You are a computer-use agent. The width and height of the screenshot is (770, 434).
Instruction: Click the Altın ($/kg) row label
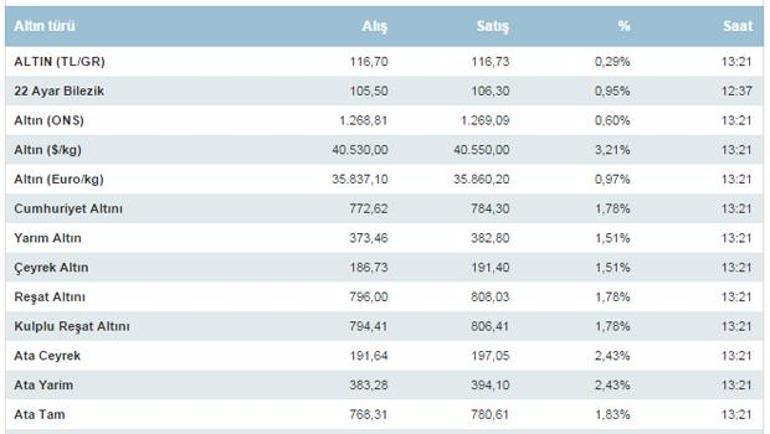(x=50, y=150)
